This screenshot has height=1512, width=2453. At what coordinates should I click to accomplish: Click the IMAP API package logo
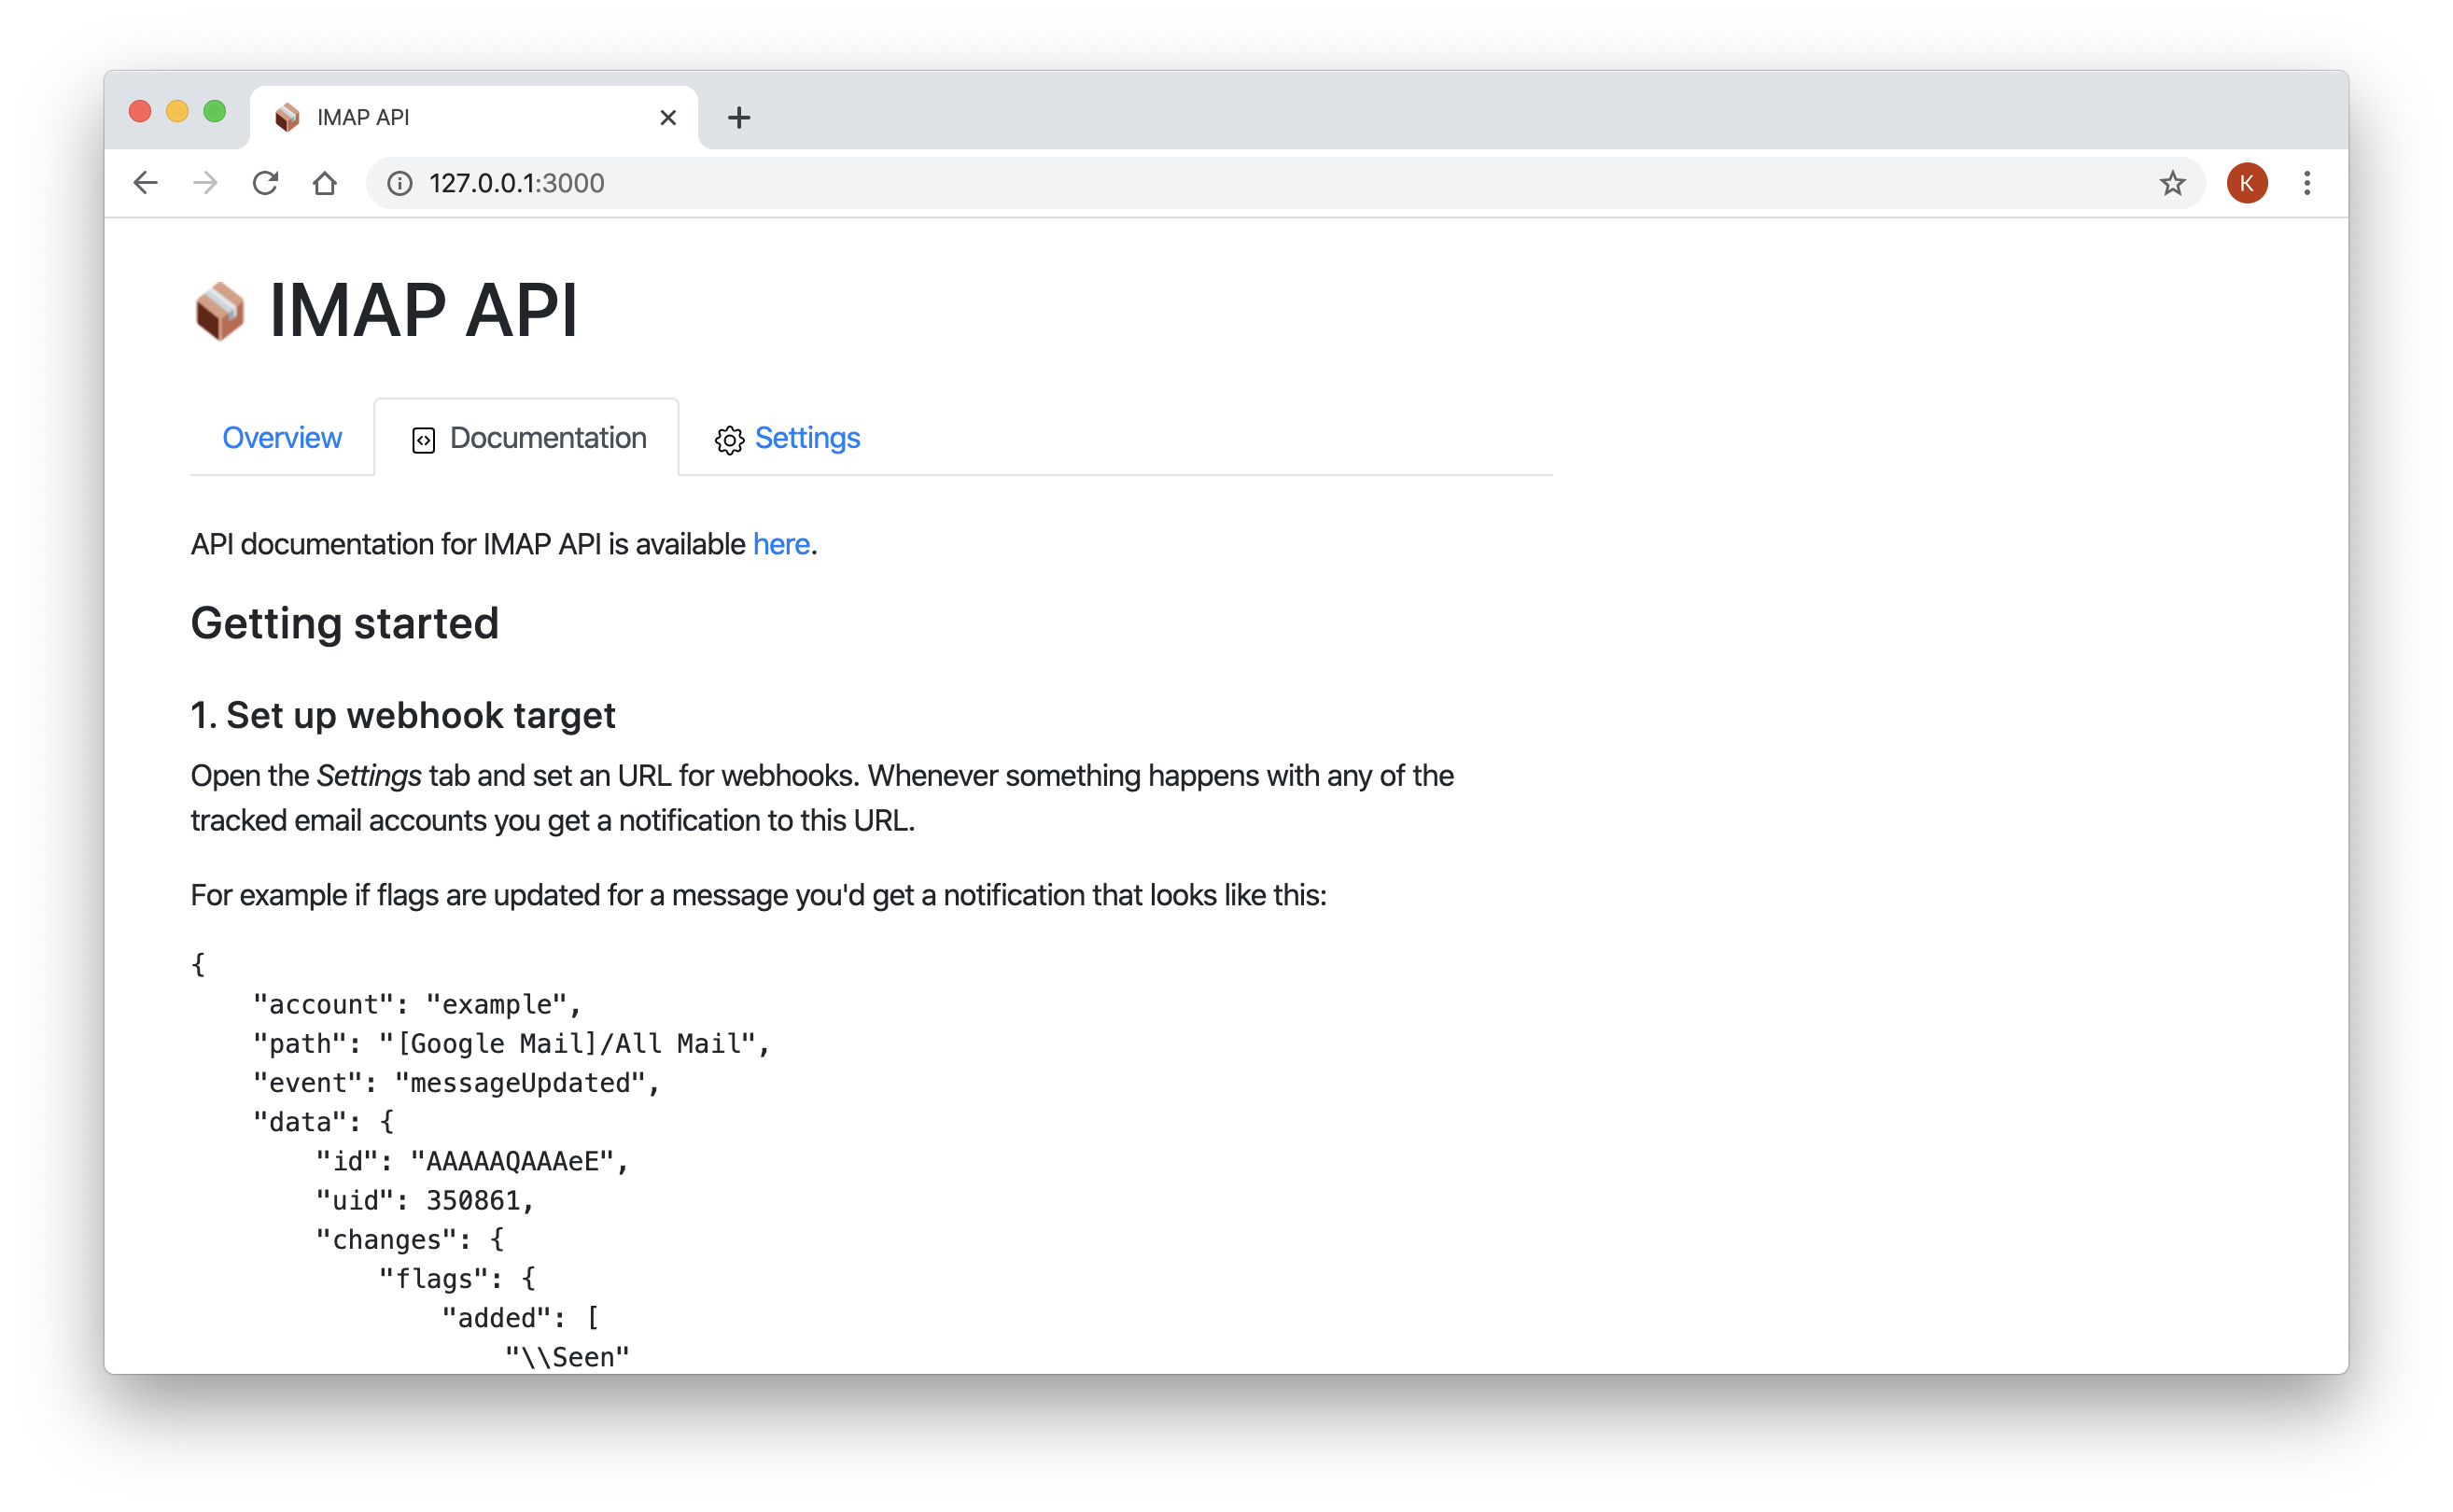[x=219, y=311]
